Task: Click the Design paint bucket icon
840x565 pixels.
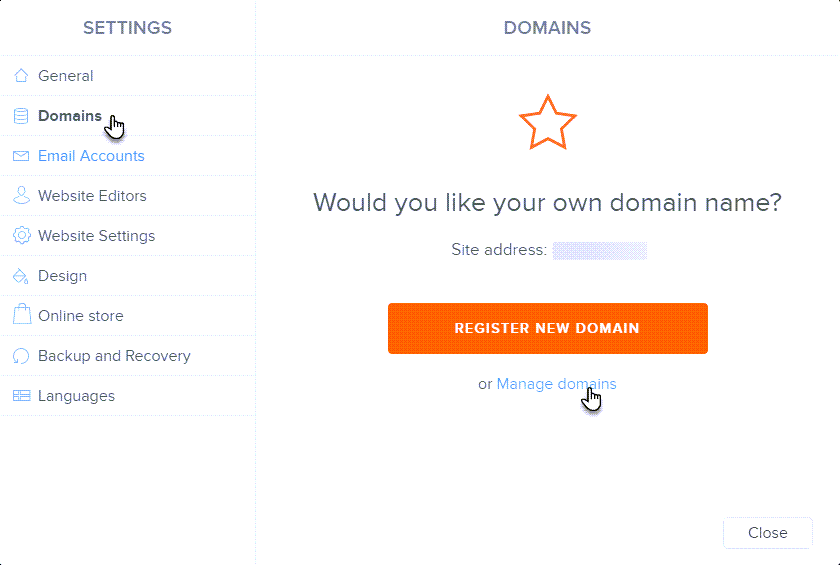Action: (x=21, y=276)
